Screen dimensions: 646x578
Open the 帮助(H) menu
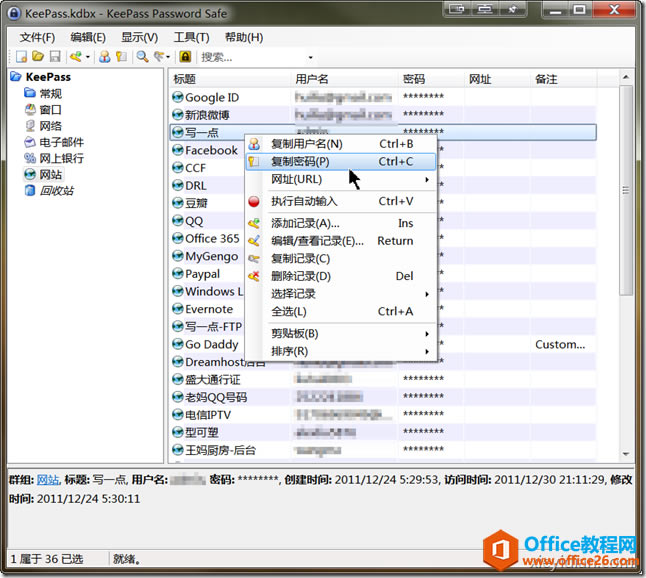click(x=243, y=37)
